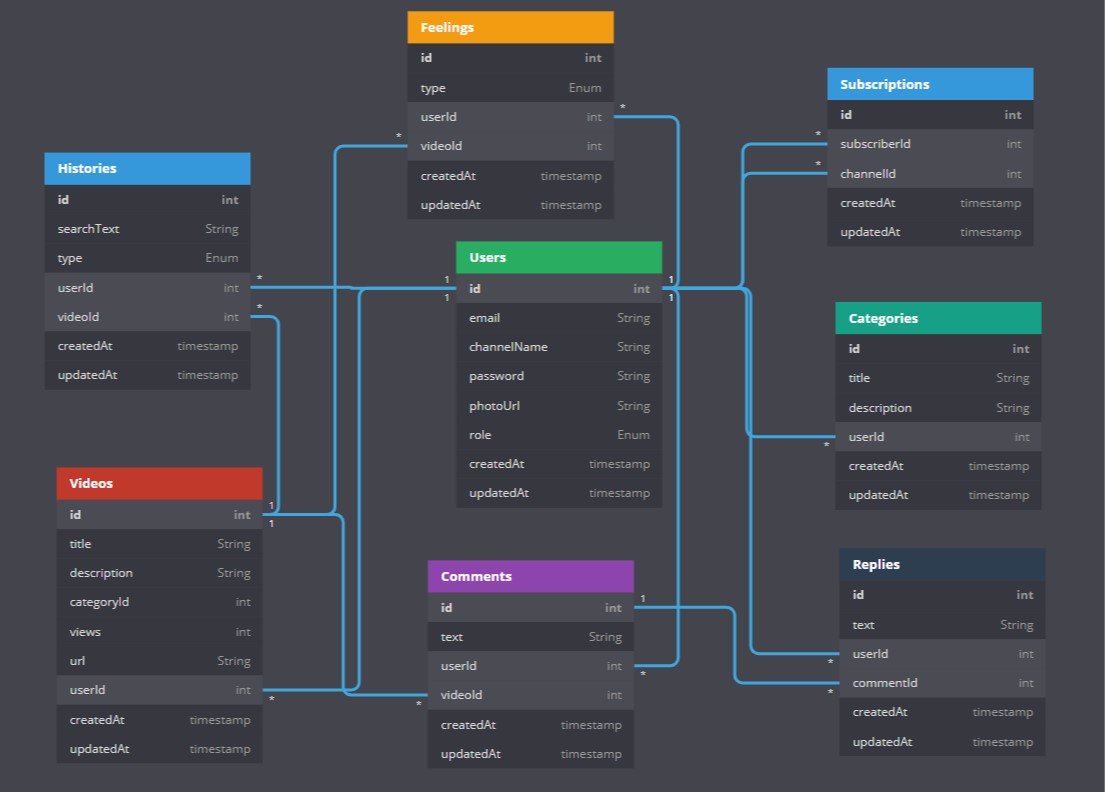Click updatedAt row in Categories table
Screen dimensions: 1105x792
938,495
